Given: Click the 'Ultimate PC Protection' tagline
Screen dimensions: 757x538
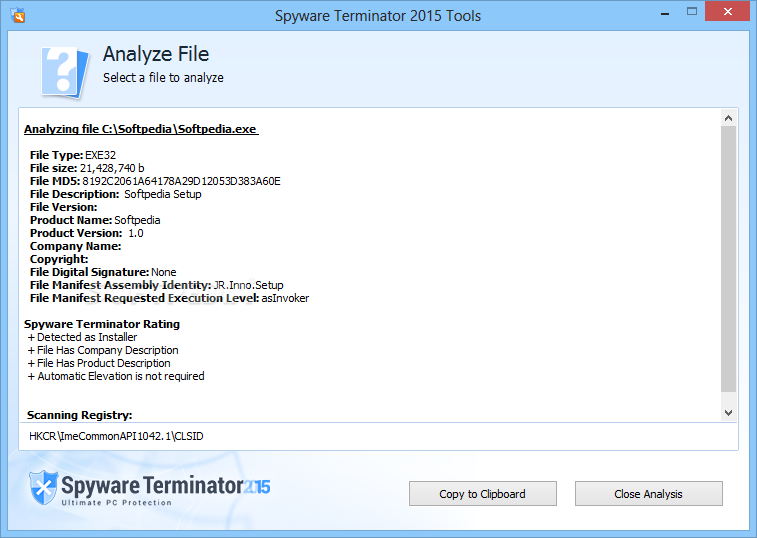Looking at the screenshot, I should point(117,503).
